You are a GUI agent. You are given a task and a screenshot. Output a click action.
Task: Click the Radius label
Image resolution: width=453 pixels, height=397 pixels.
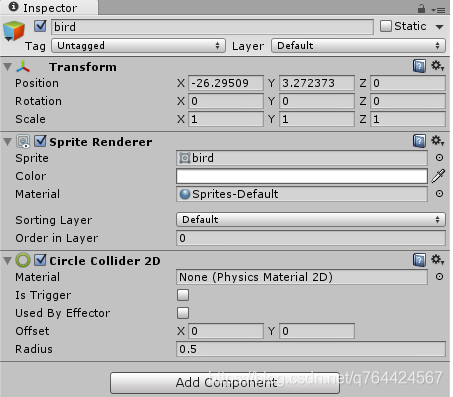34,349
